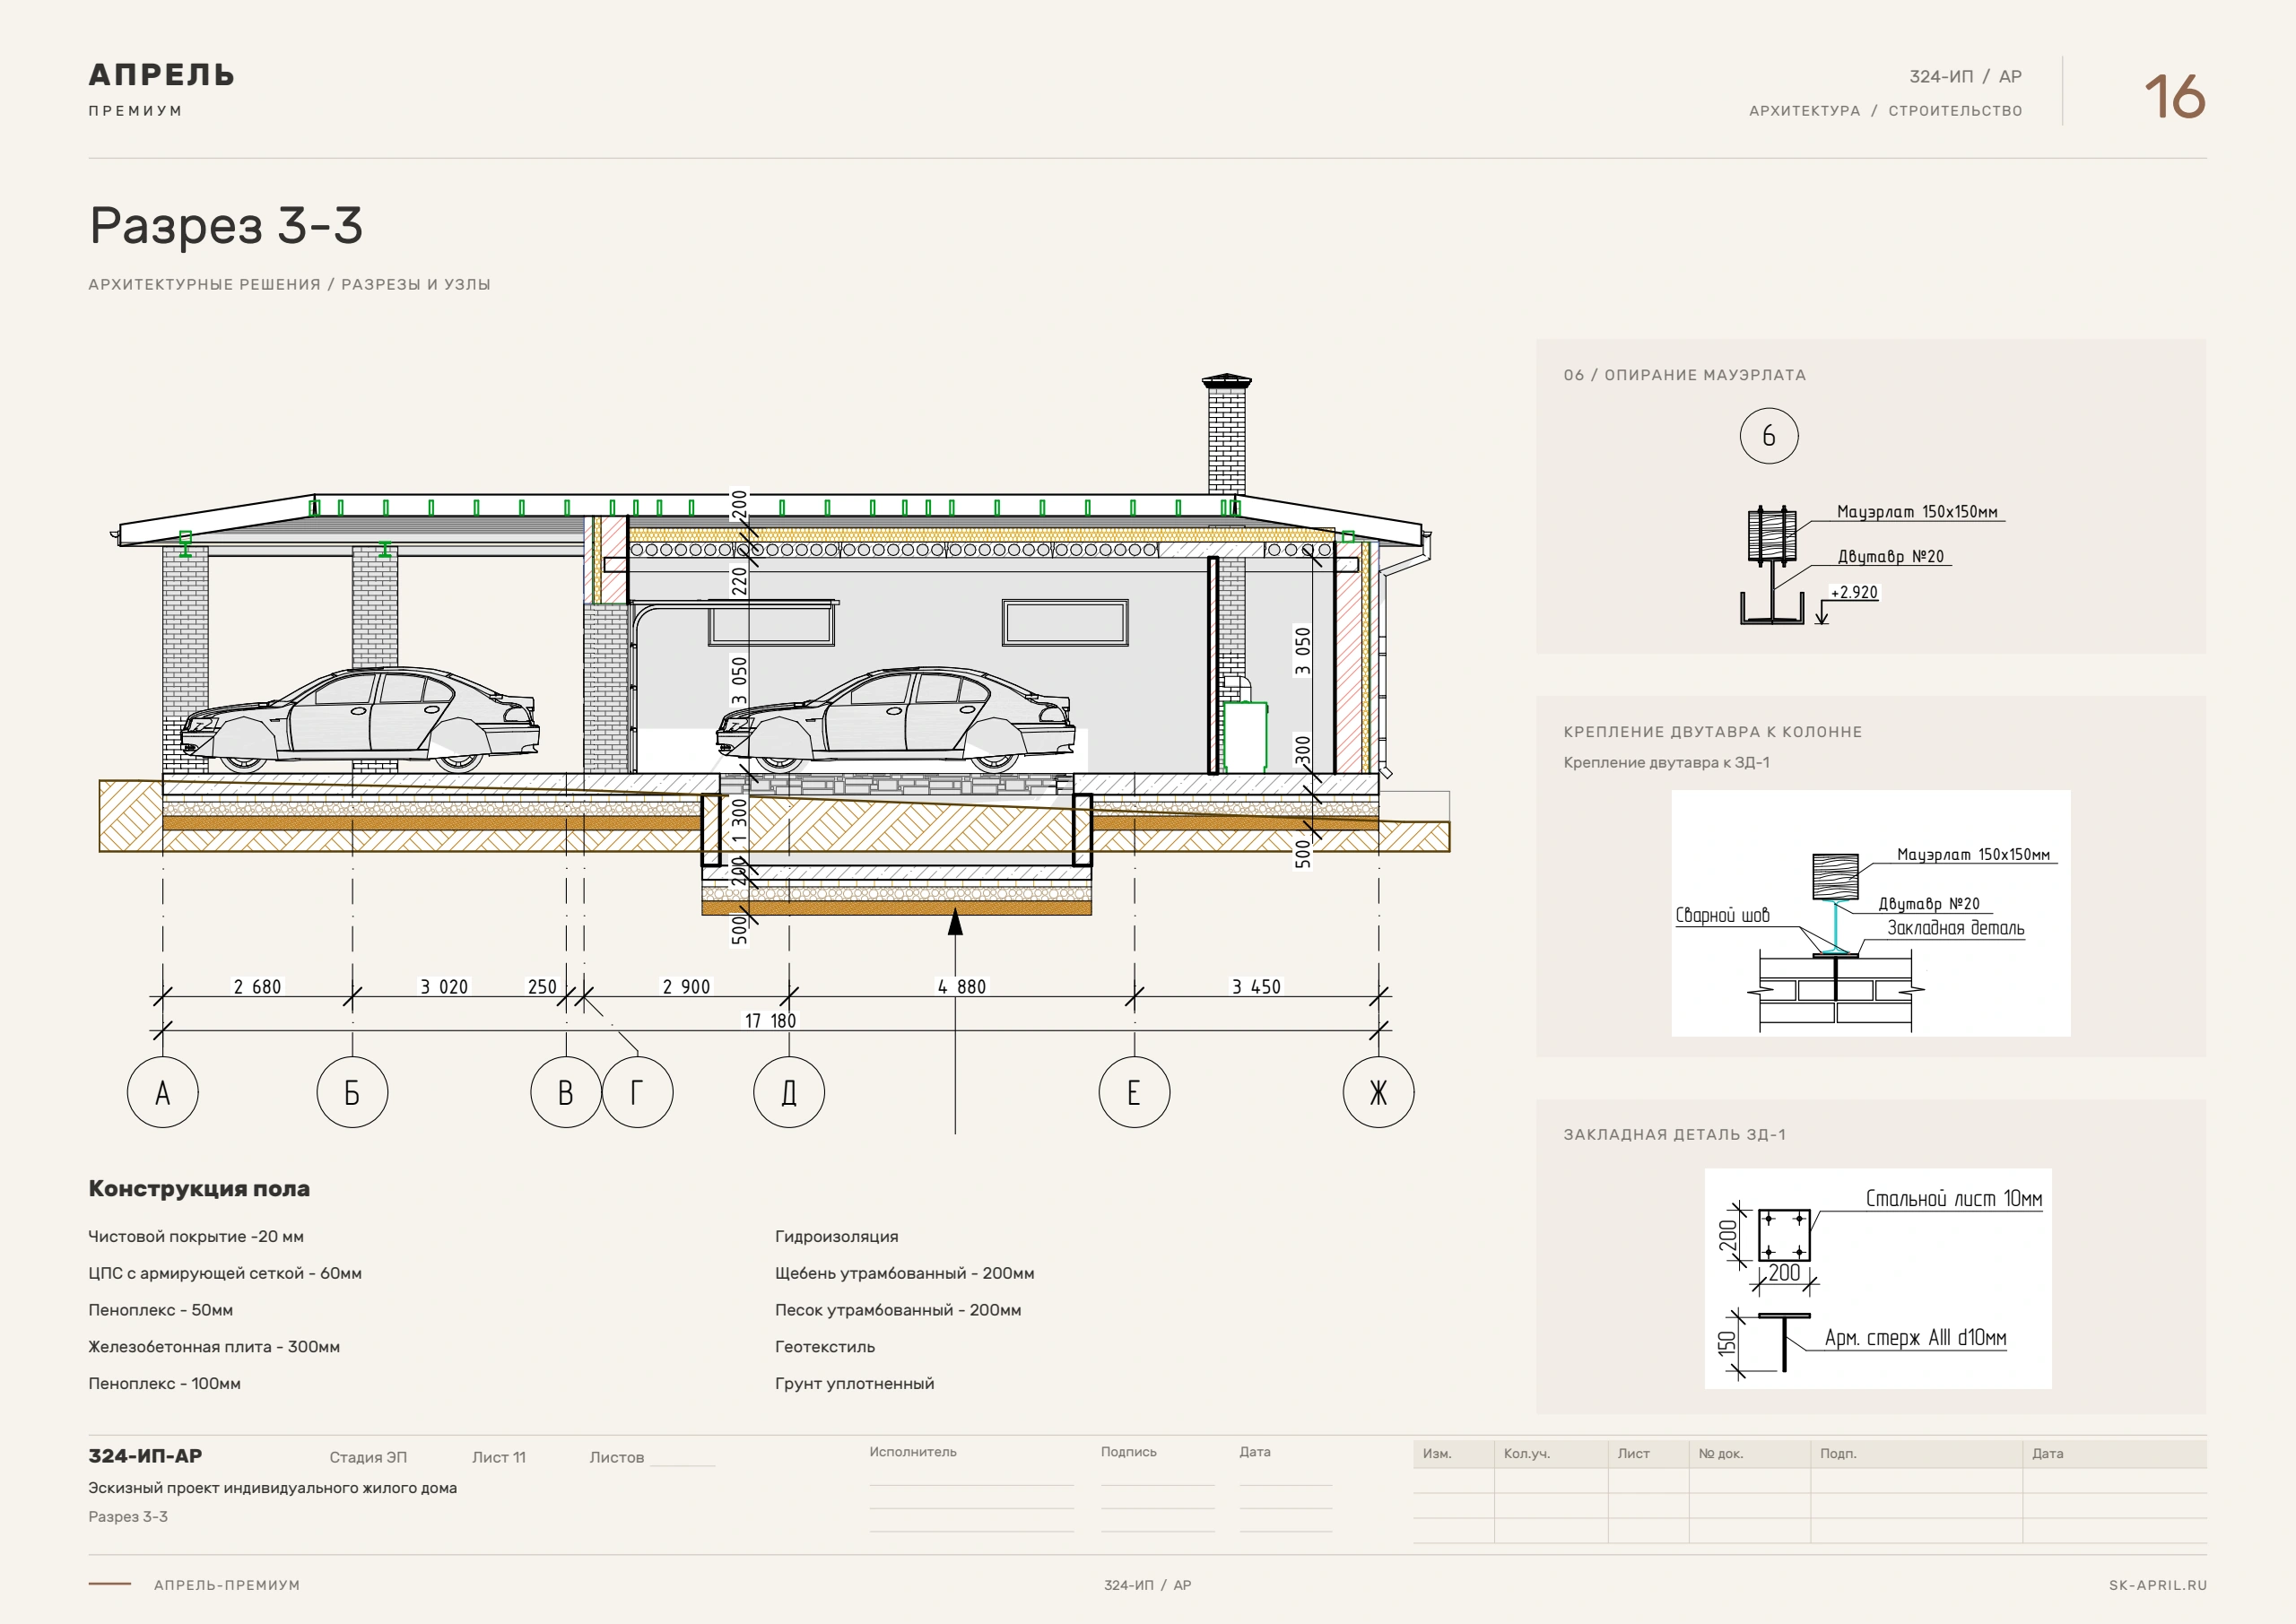Click the АПРЕЛЬ logo heading
This screenshot has height=1624, width=2296.
[162, 75]
